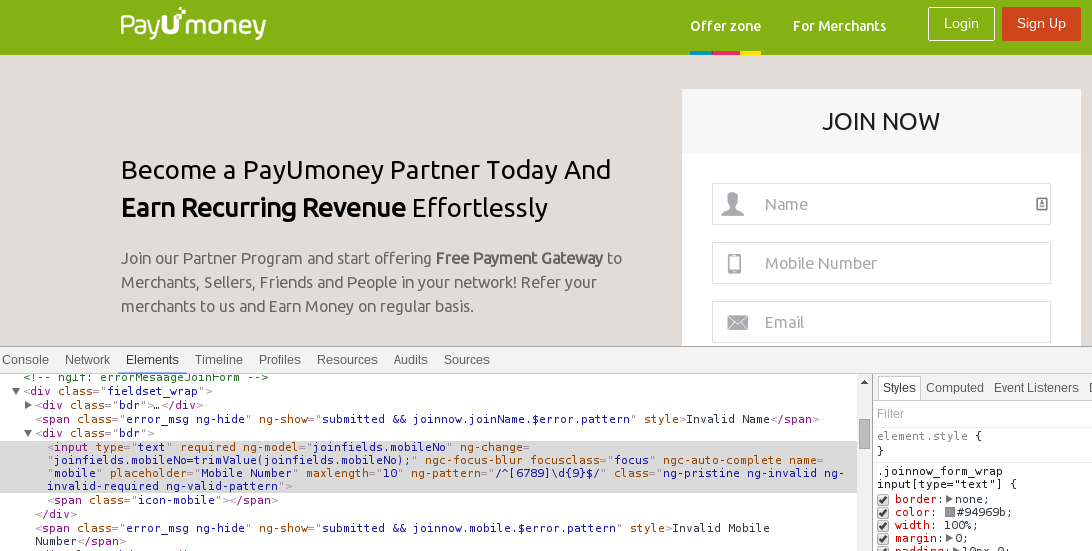The image size is (1092, 551).
Task: Open the Audits tab
Action: tap(410, 359)
